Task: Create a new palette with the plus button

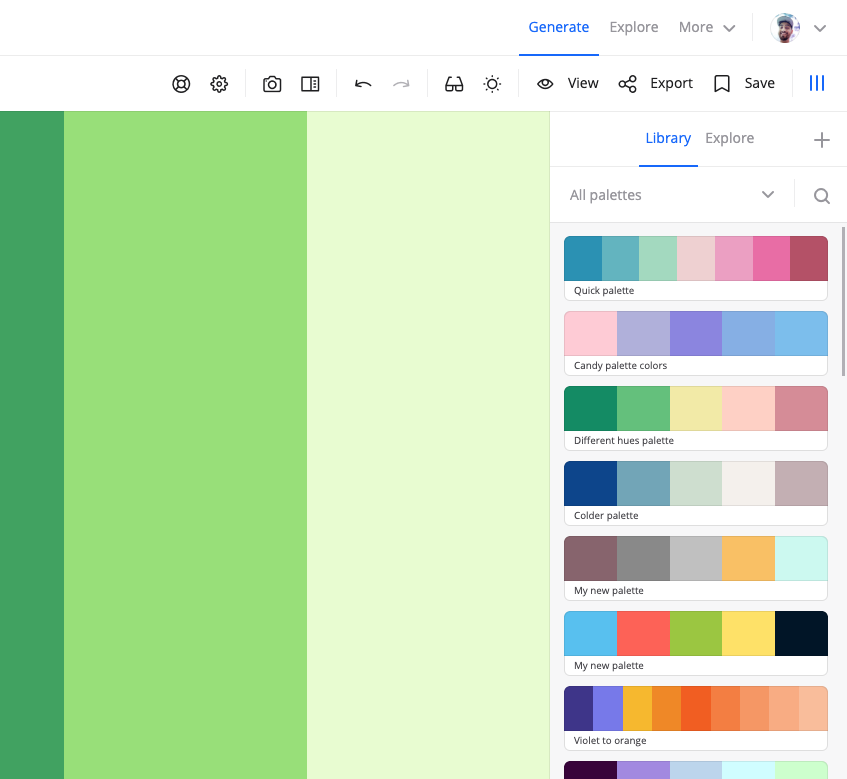Action: (x=822, y=140)
